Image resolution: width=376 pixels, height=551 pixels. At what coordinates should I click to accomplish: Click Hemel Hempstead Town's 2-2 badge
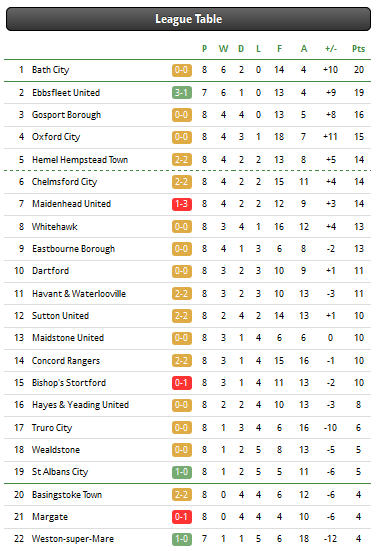click(182, 160)
